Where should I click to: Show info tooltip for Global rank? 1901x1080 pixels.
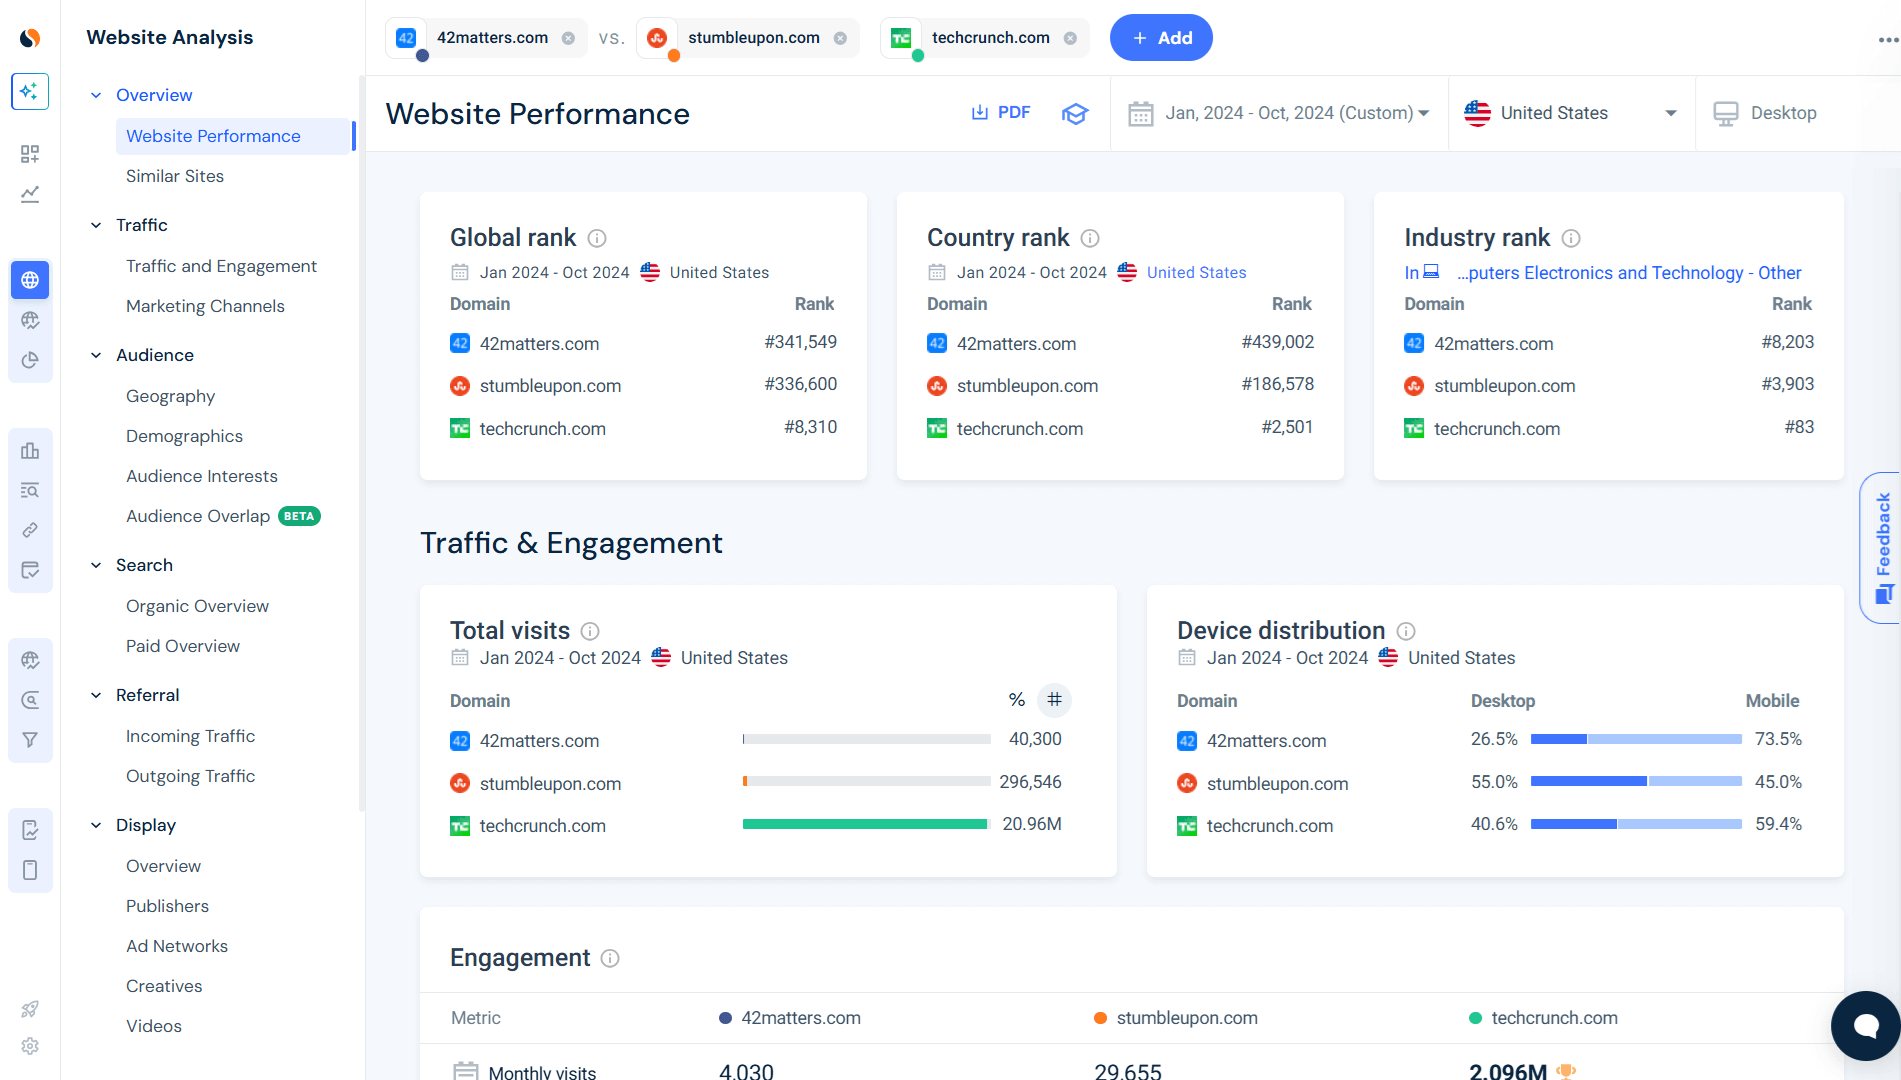597,238
